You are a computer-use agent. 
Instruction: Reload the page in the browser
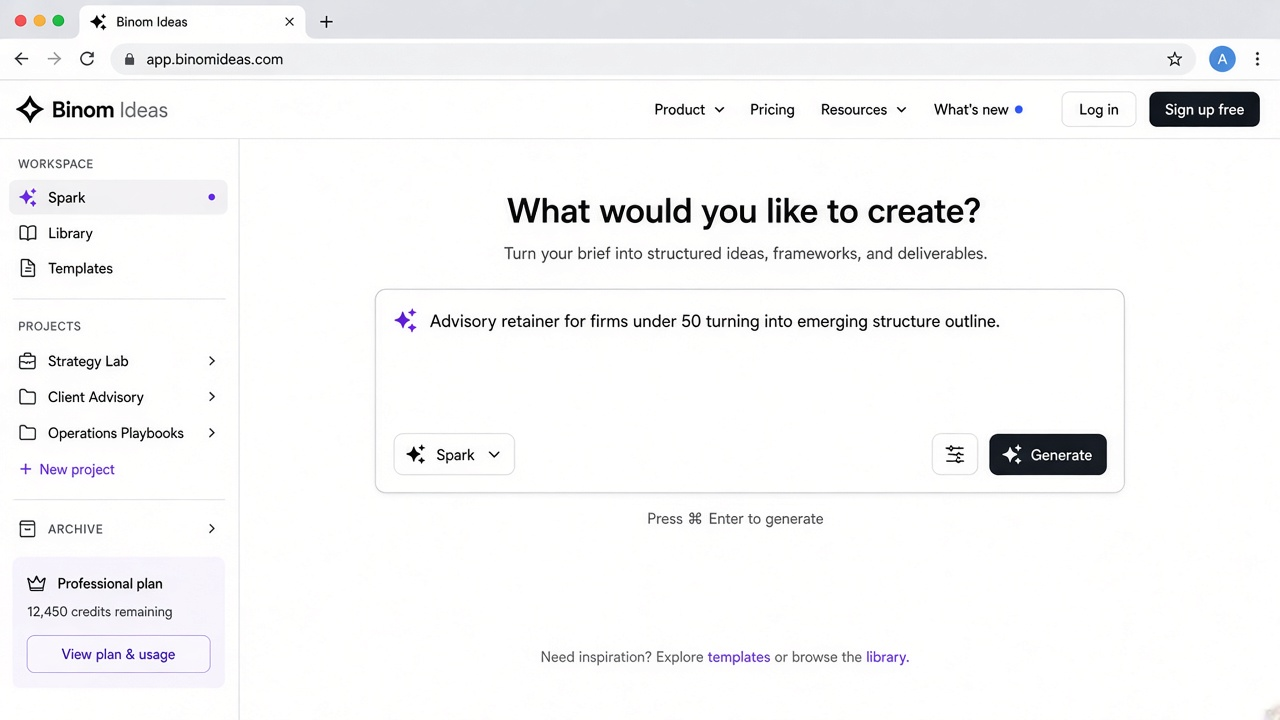tap(87, 59)
